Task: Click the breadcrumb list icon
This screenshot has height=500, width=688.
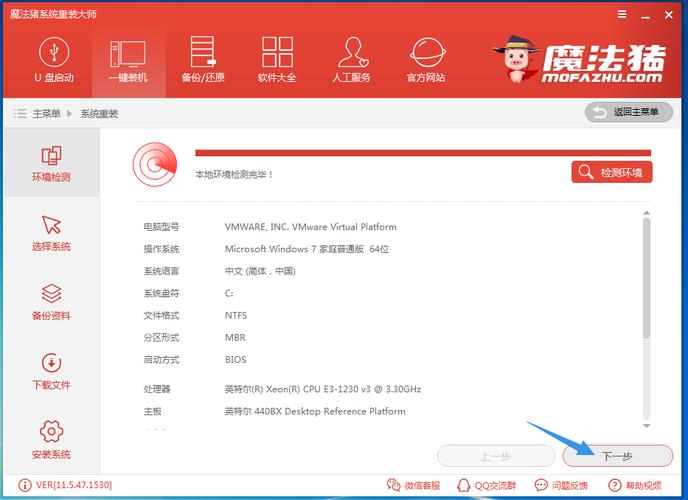Action: coord(20,114)
